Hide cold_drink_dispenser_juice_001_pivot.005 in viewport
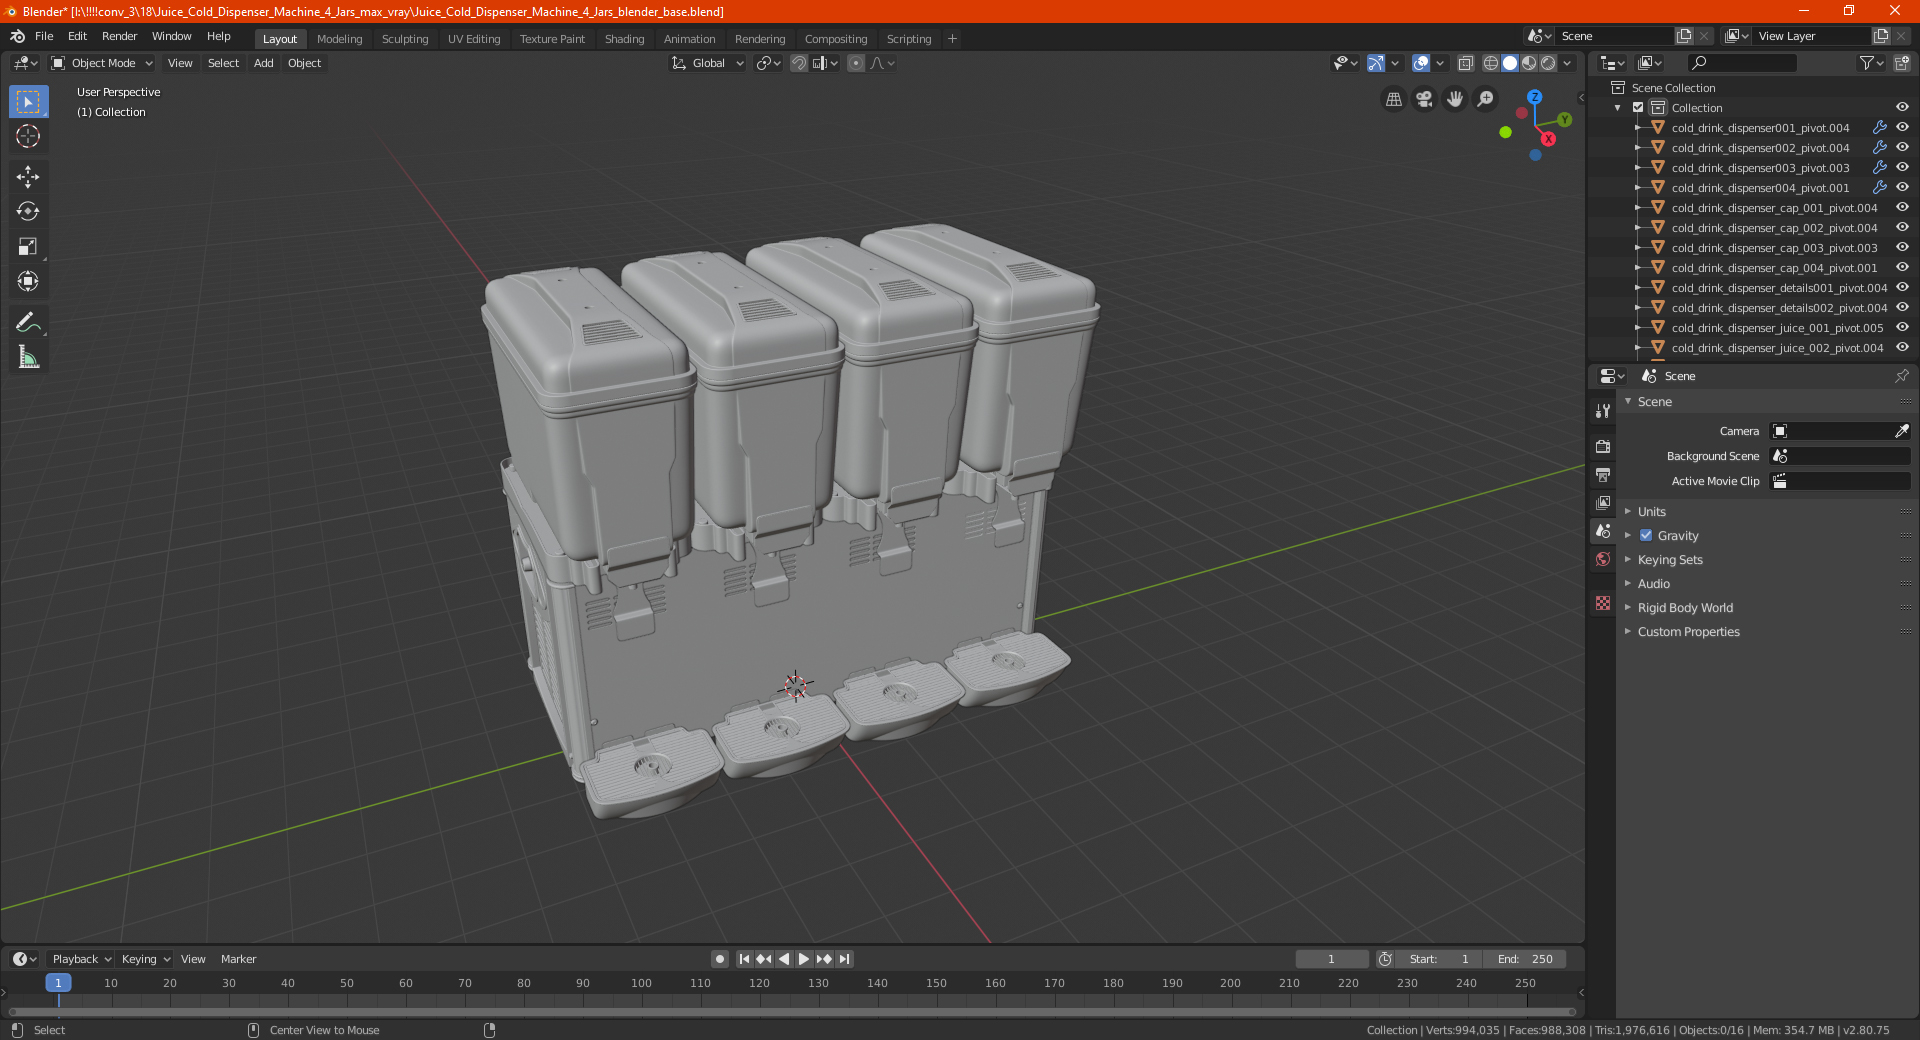 click(x=1902, y=328)
